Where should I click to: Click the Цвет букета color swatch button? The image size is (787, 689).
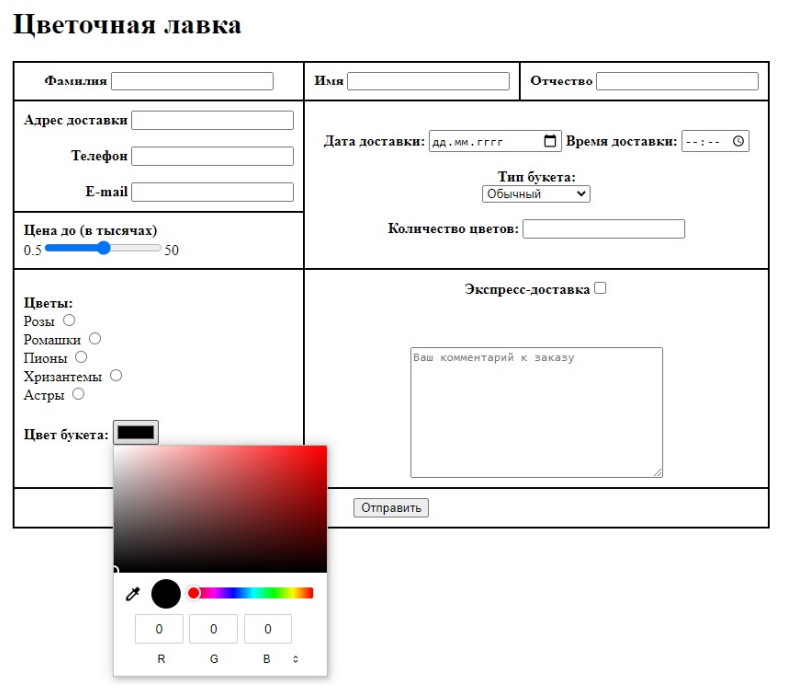coord(136,433)
